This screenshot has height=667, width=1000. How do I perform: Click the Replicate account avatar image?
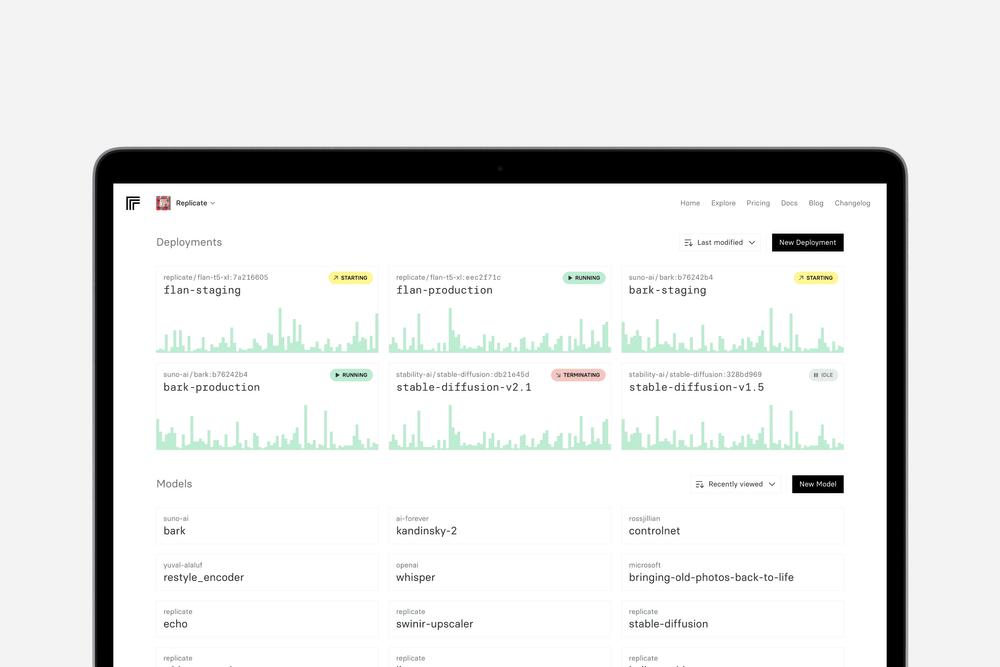click(x=163, y=203)
